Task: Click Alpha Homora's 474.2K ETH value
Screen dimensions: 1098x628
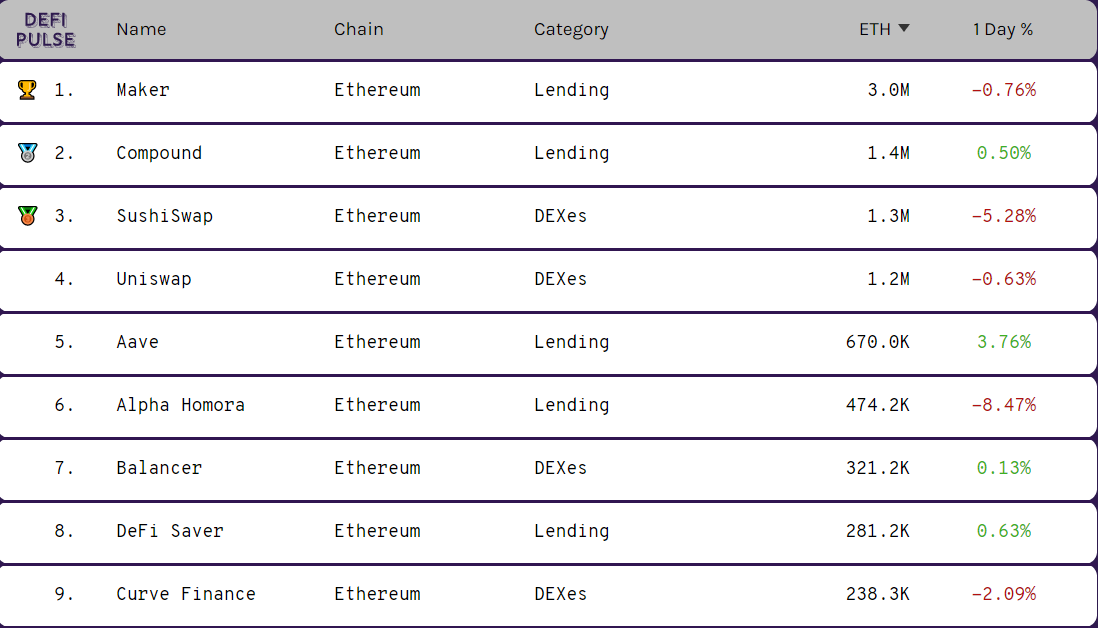Action: pos(877,405)
